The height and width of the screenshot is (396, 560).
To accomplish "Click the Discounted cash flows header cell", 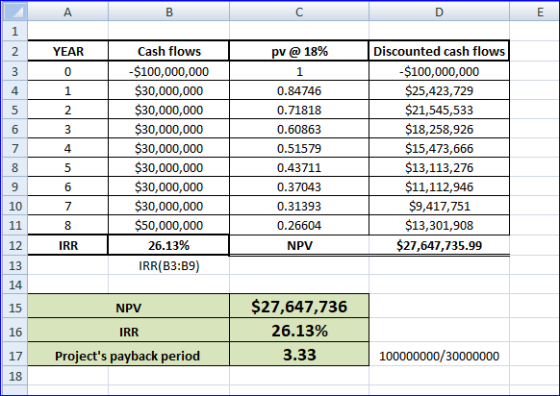I will point(439,51).
